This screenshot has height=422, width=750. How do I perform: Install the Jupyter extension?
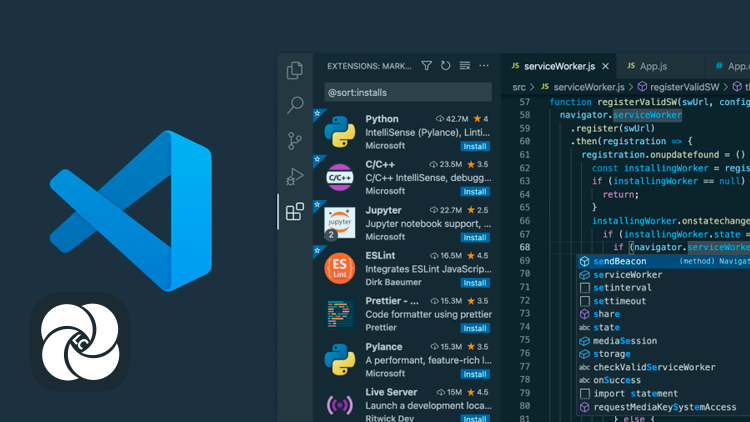pyautogui.click(x=475, y=238)
